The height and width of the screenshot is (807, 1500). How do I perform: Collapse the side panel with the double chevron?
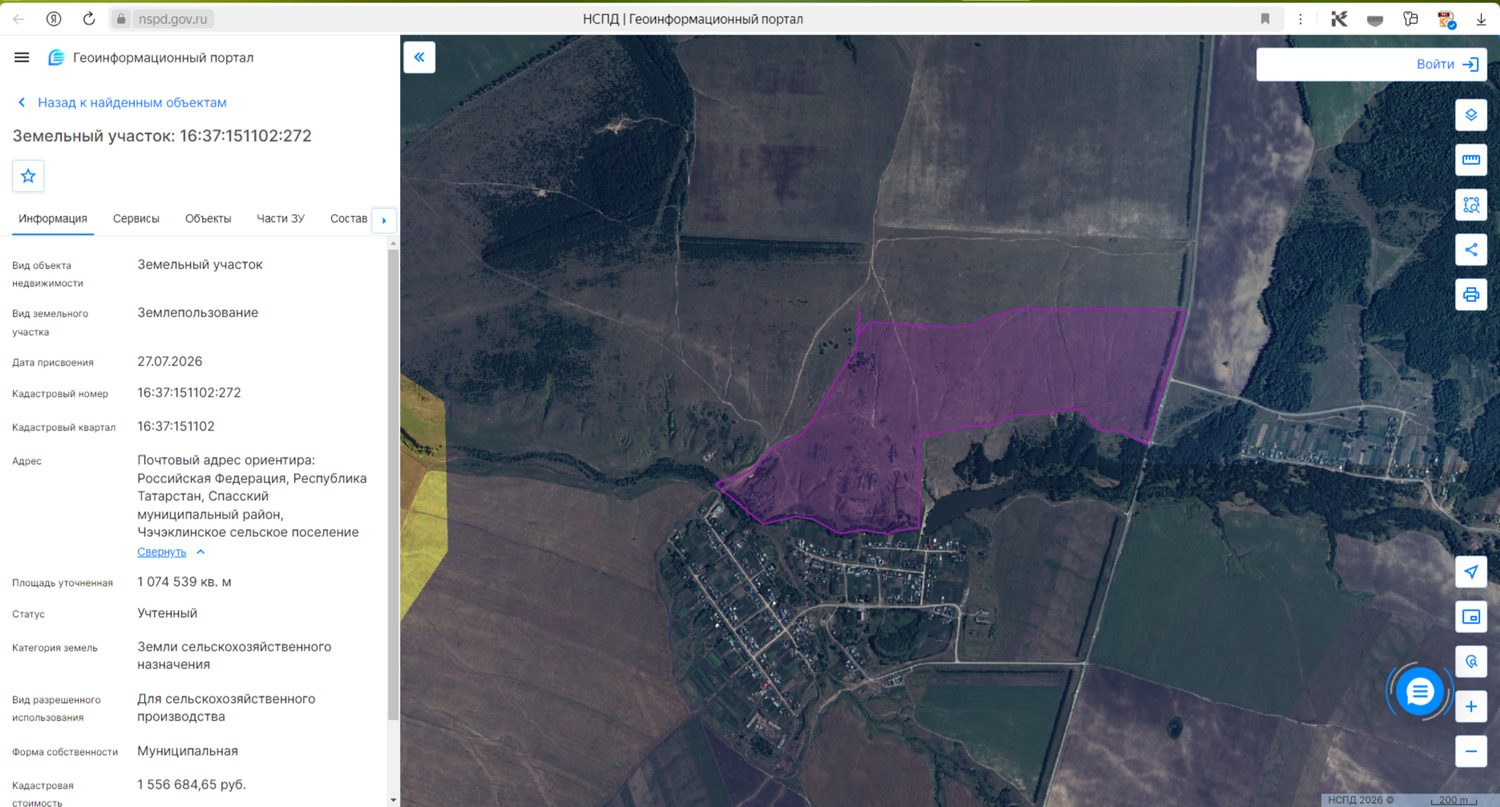point(419,57)
